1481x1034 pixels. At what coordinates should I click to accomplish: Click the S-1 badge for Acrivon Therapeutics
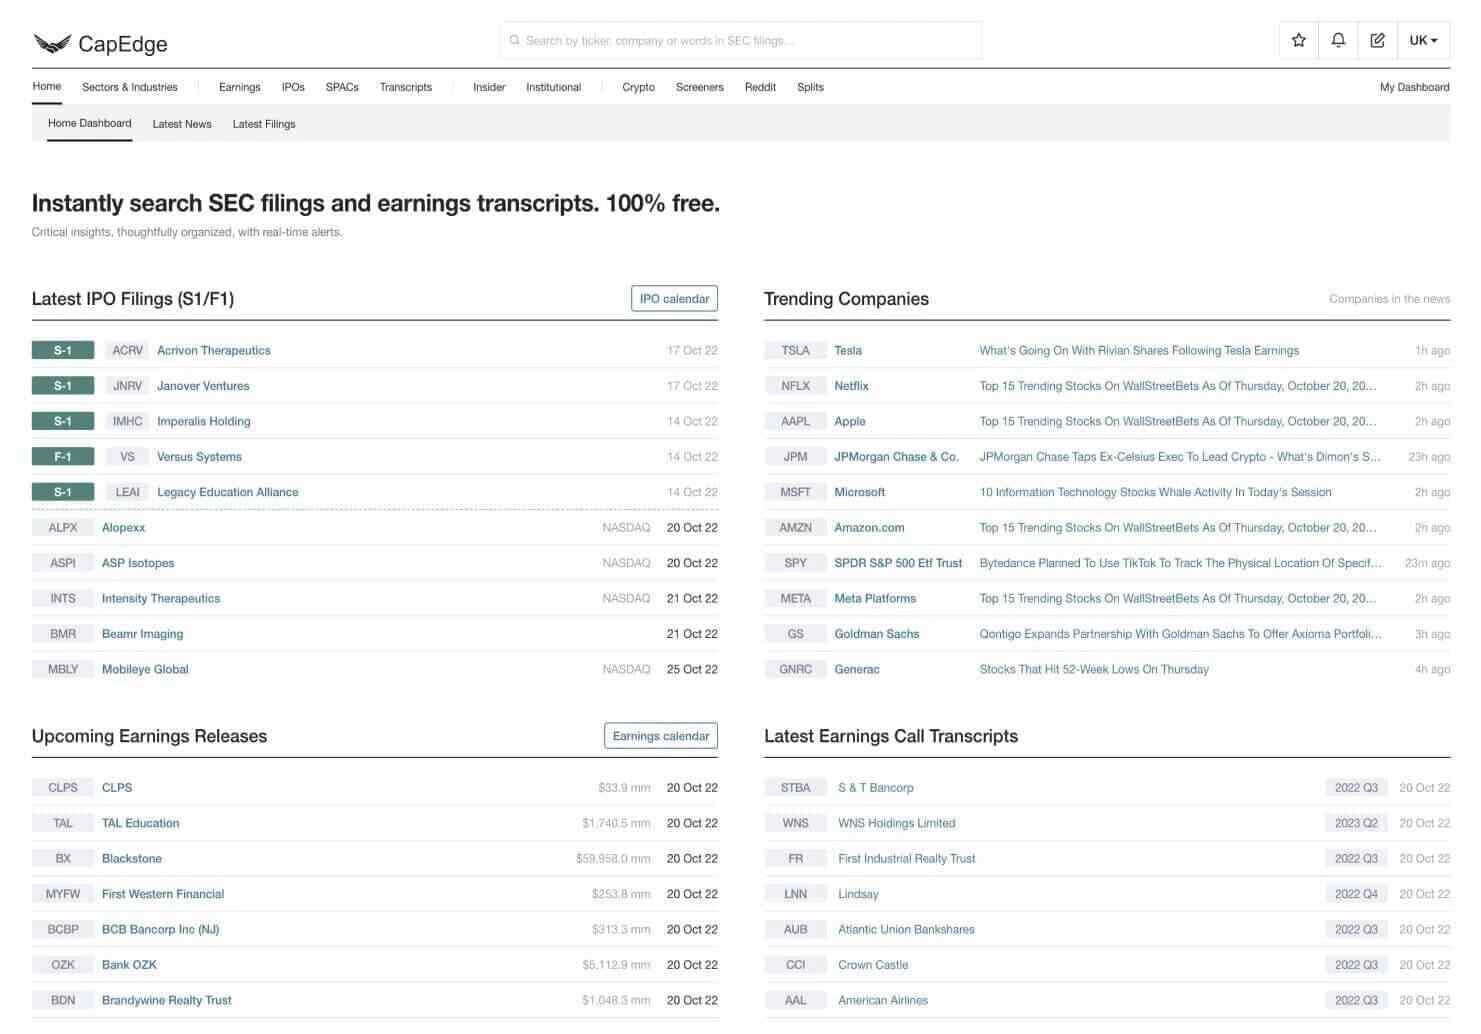pos(63,351)
